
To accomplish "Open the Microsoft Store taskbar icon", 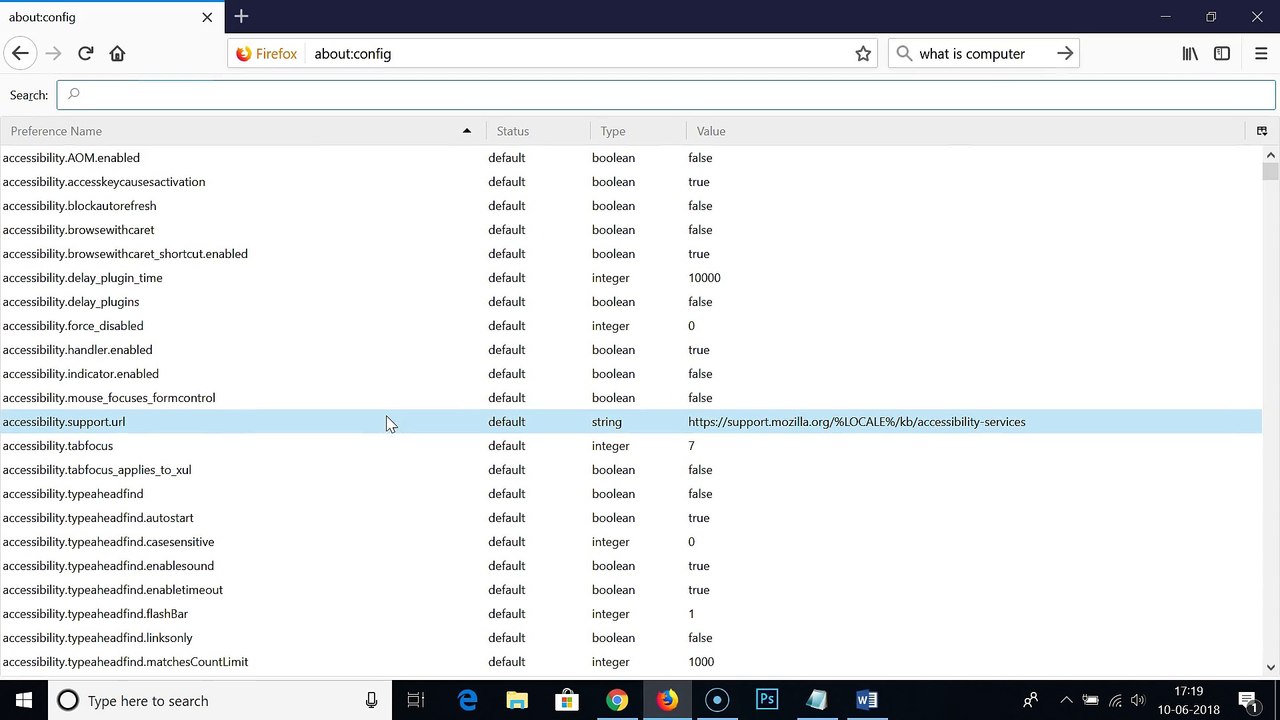I will [x=567, y=700].
